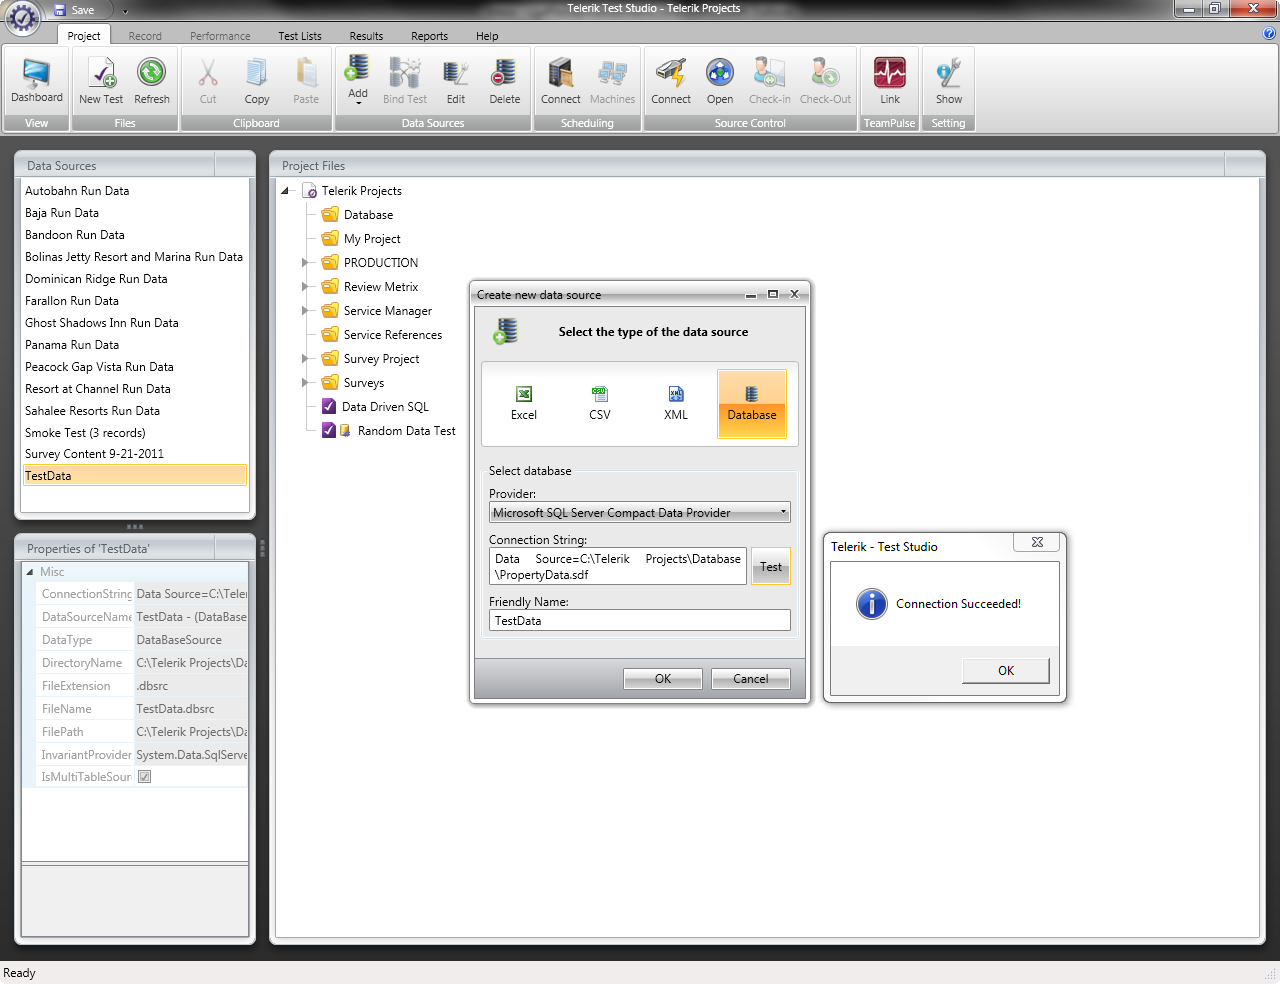
Task: Toggle the IsMultiTableSource property checkbox
Action: click(145, 777)
